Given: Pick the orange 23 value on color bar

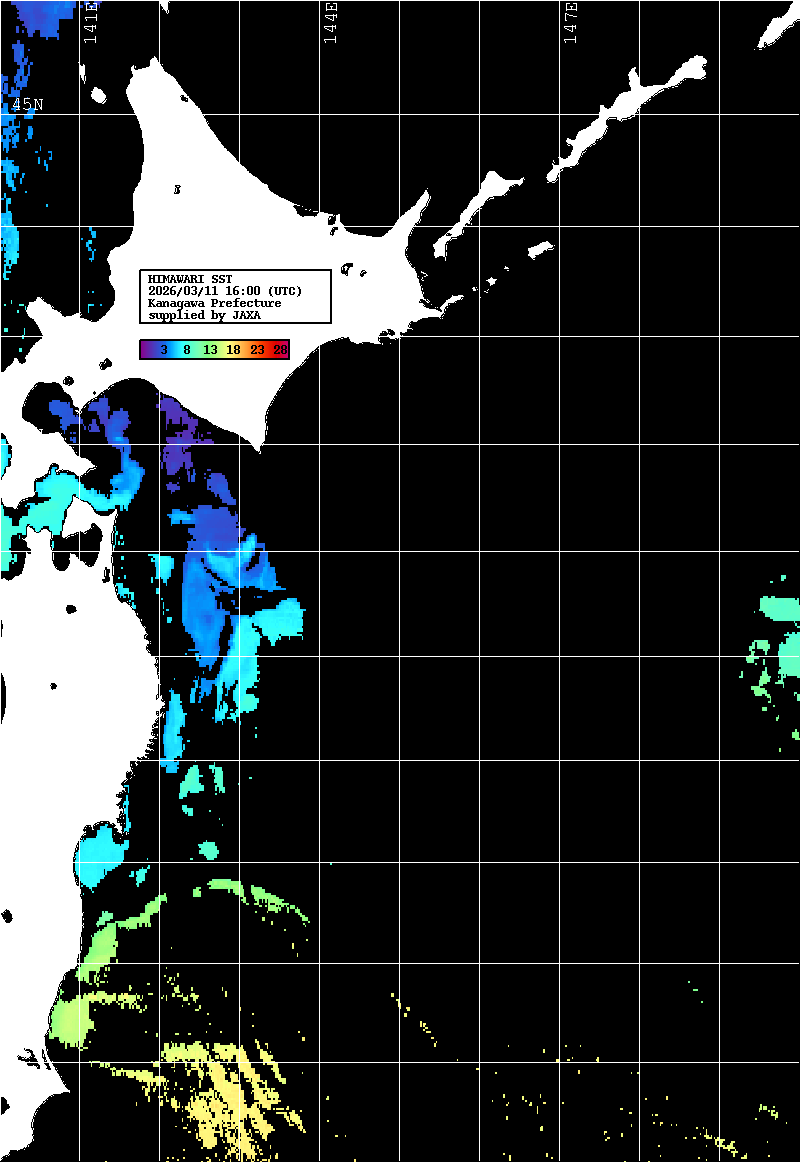Looking at the screenshot, I should [257, 350].
